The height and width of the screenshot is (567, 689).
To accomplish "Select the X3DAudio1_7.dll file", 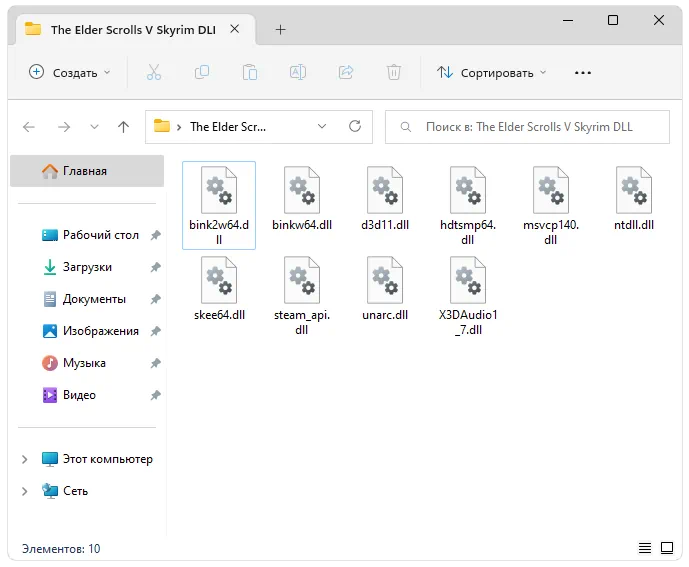I will tap(468, 296).
